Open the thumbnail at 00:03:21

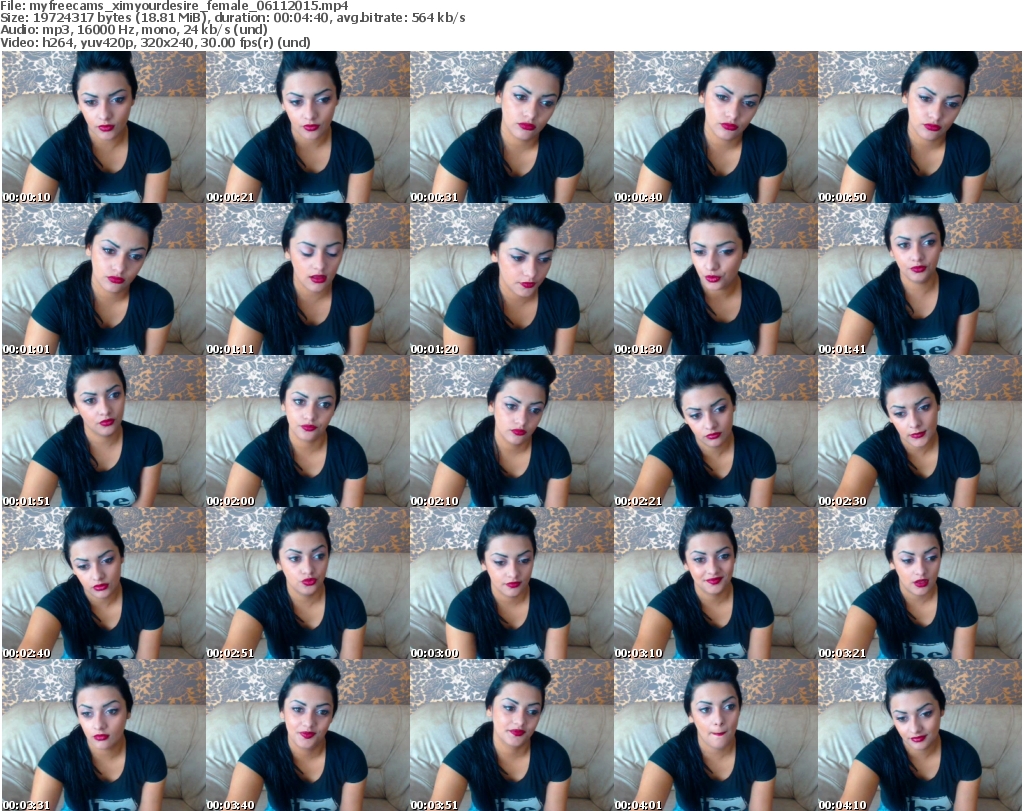point(919,583)
